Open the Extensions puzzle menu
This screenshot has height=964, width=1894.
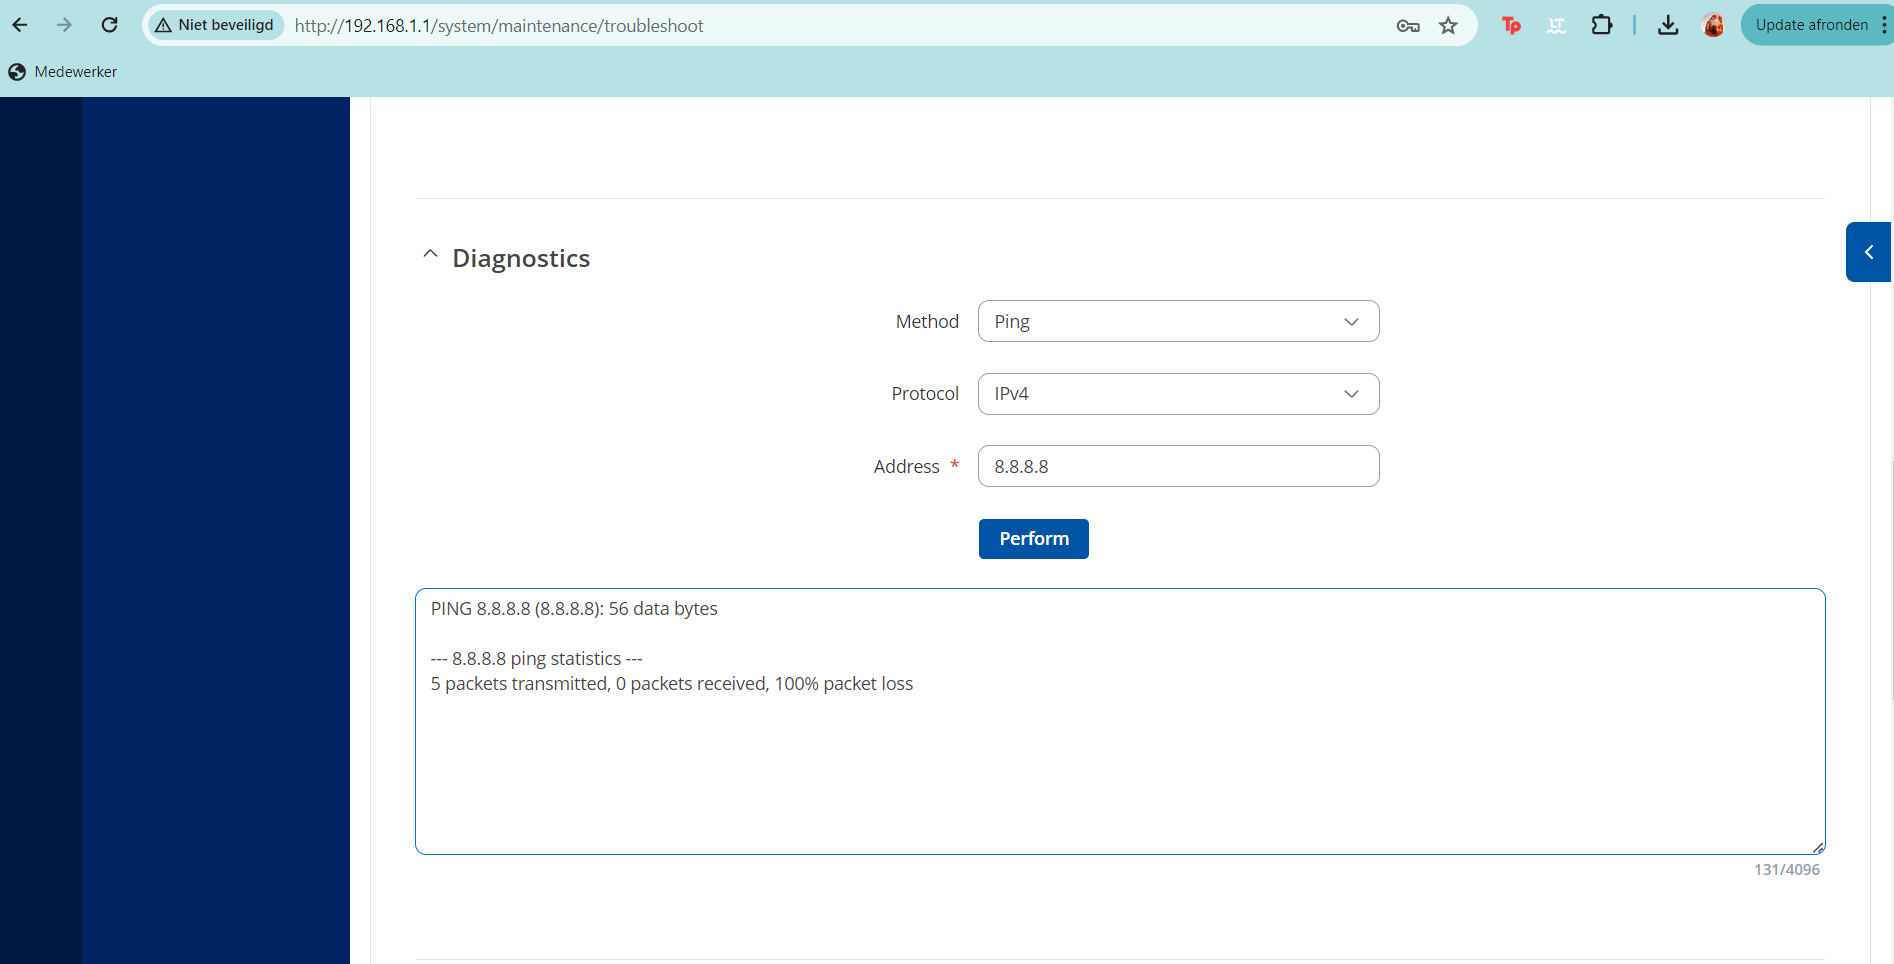pyautogui.click(x=1602, y=26)
